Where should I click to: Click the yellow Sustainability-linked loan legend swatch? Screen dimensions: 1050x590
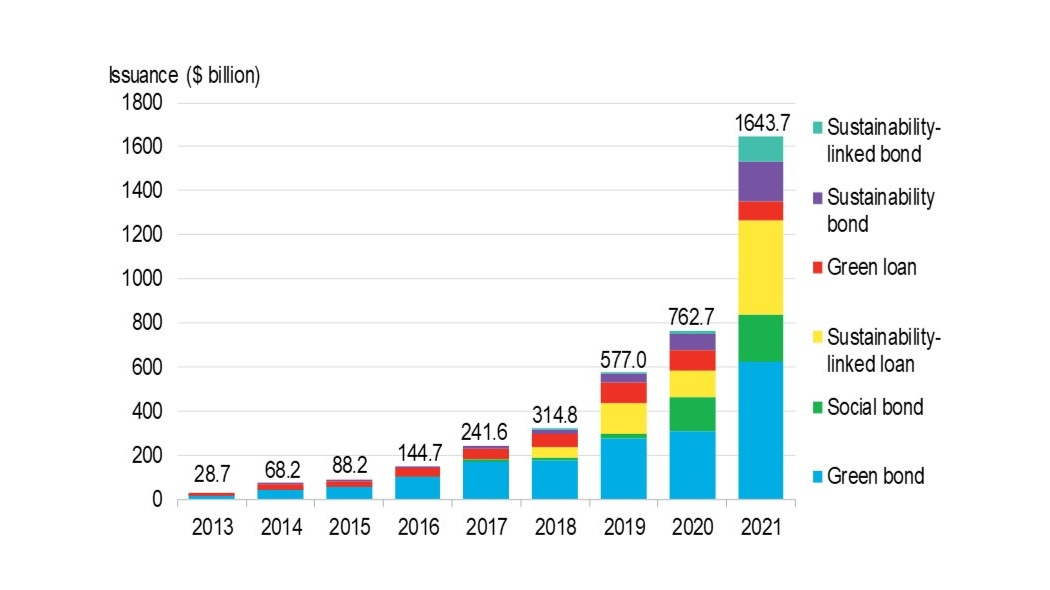[818, 338]
